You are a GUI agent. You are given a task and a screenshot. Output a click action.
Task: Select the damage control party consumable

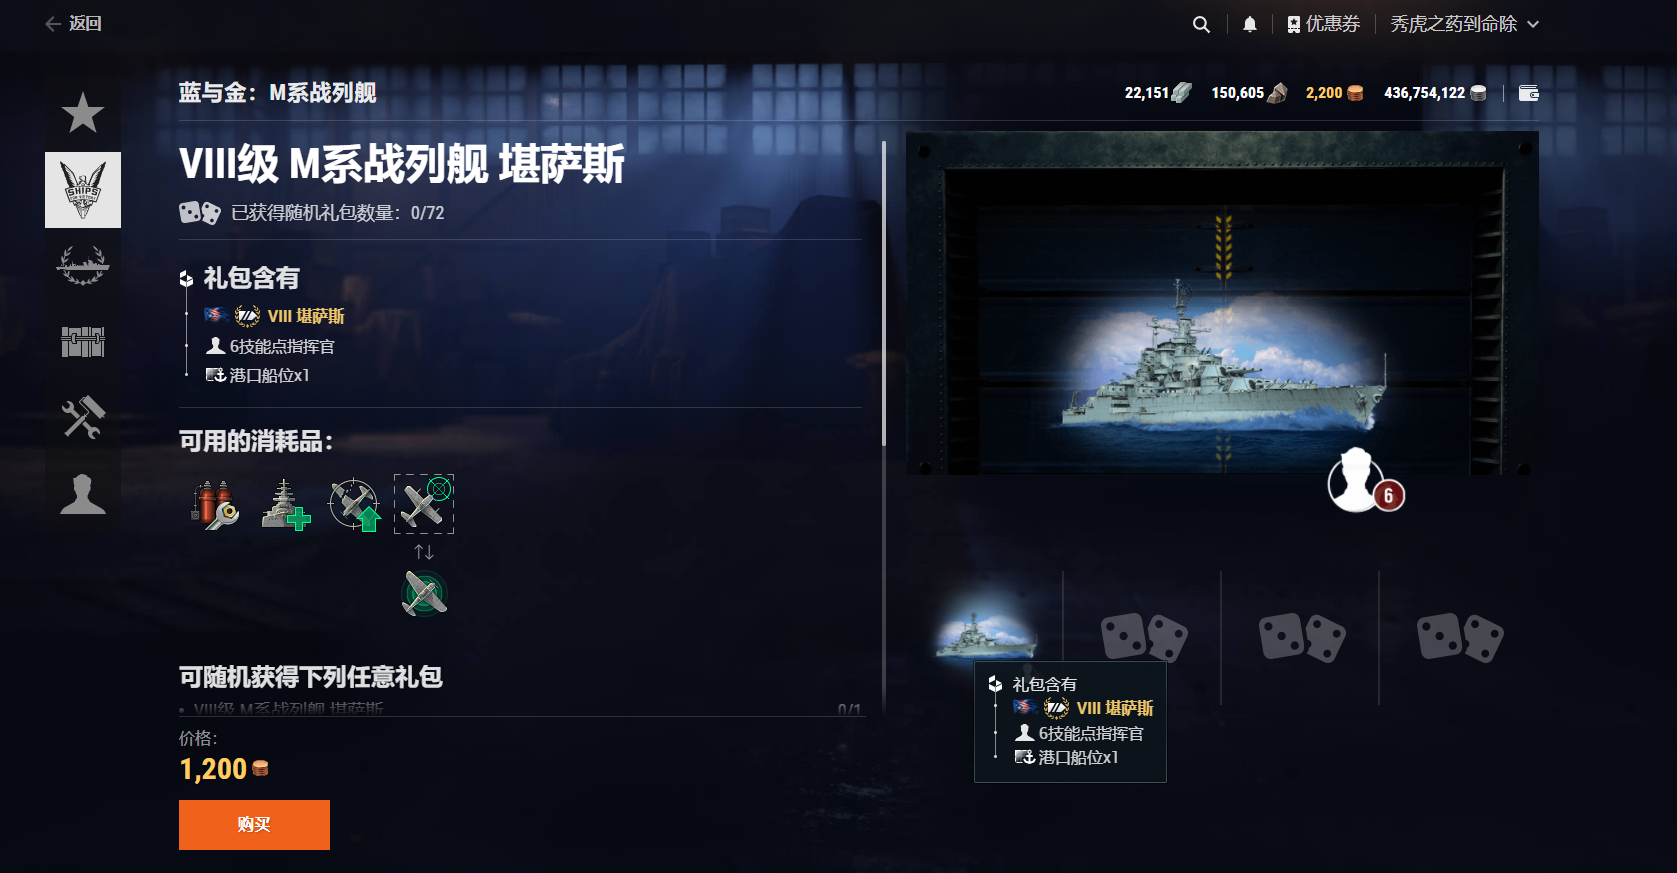214,504
